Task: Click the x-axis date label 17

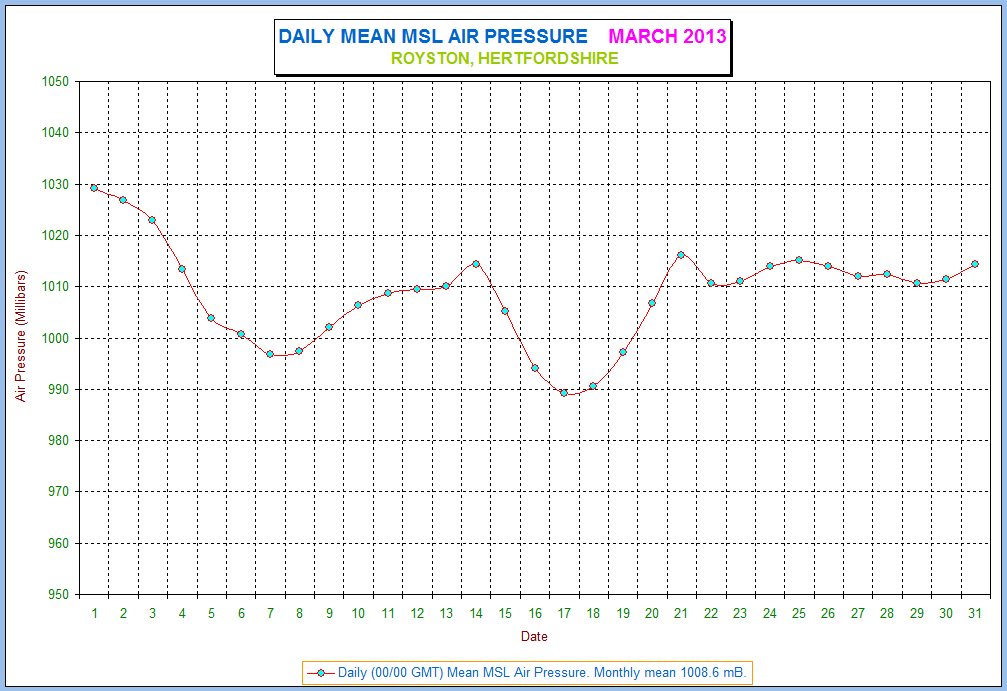Action: pyautogui.click(x=564, y=613)
